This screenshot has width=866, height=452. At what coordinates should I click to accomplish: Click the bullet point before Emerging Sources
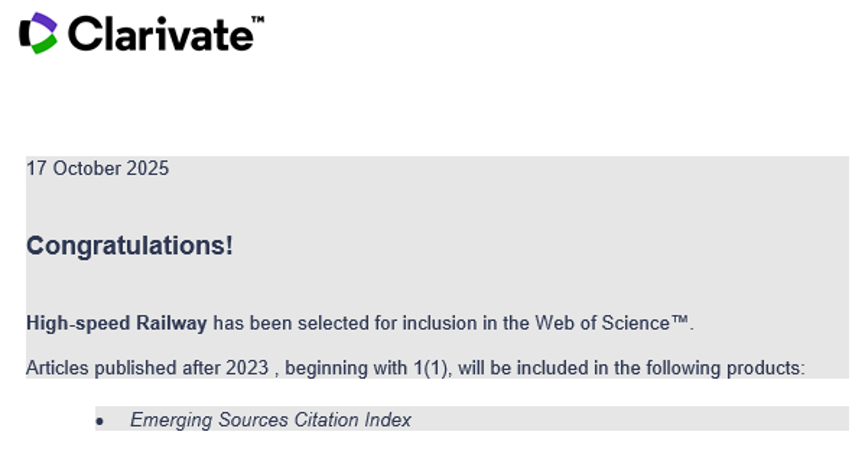[x=100, y=421]
